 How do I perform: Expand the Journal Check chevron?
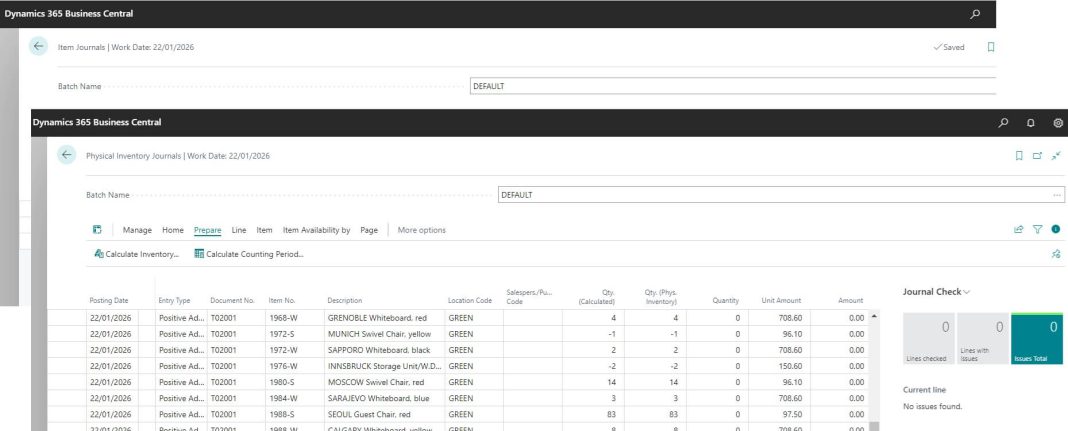coord(967,291)
